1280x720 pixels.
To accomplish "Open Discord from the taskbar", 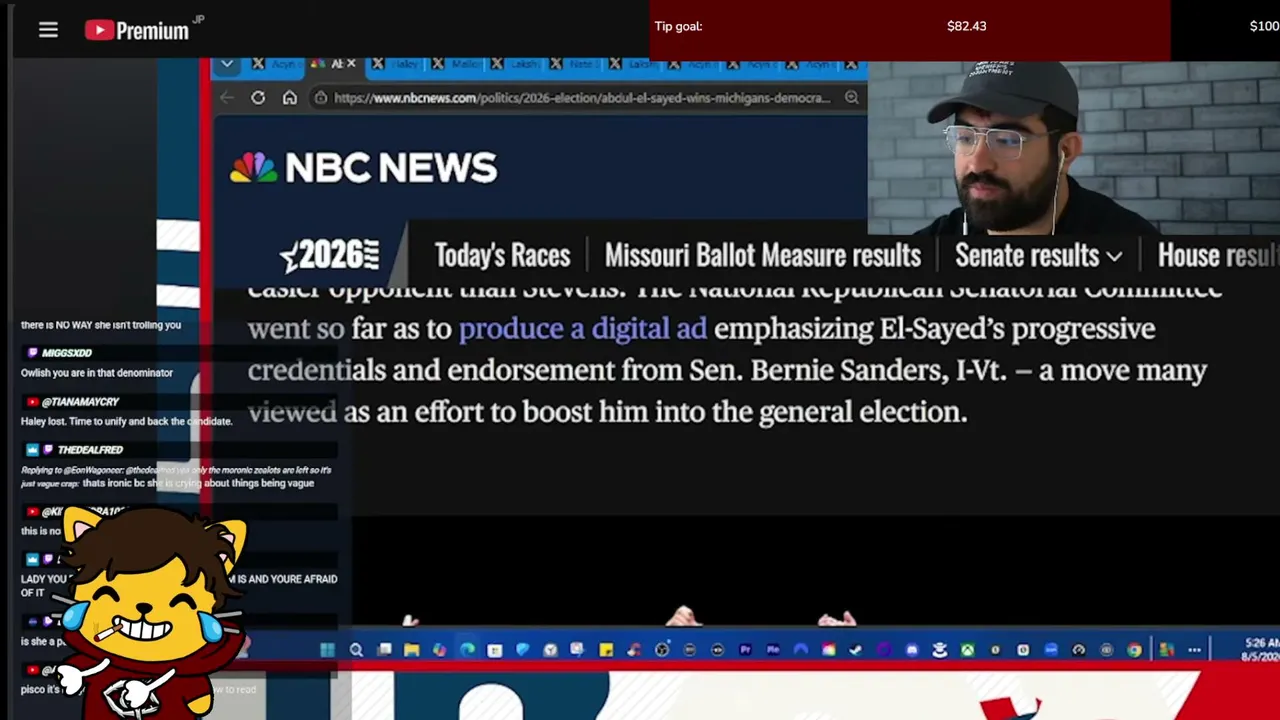I will point(912,650).
